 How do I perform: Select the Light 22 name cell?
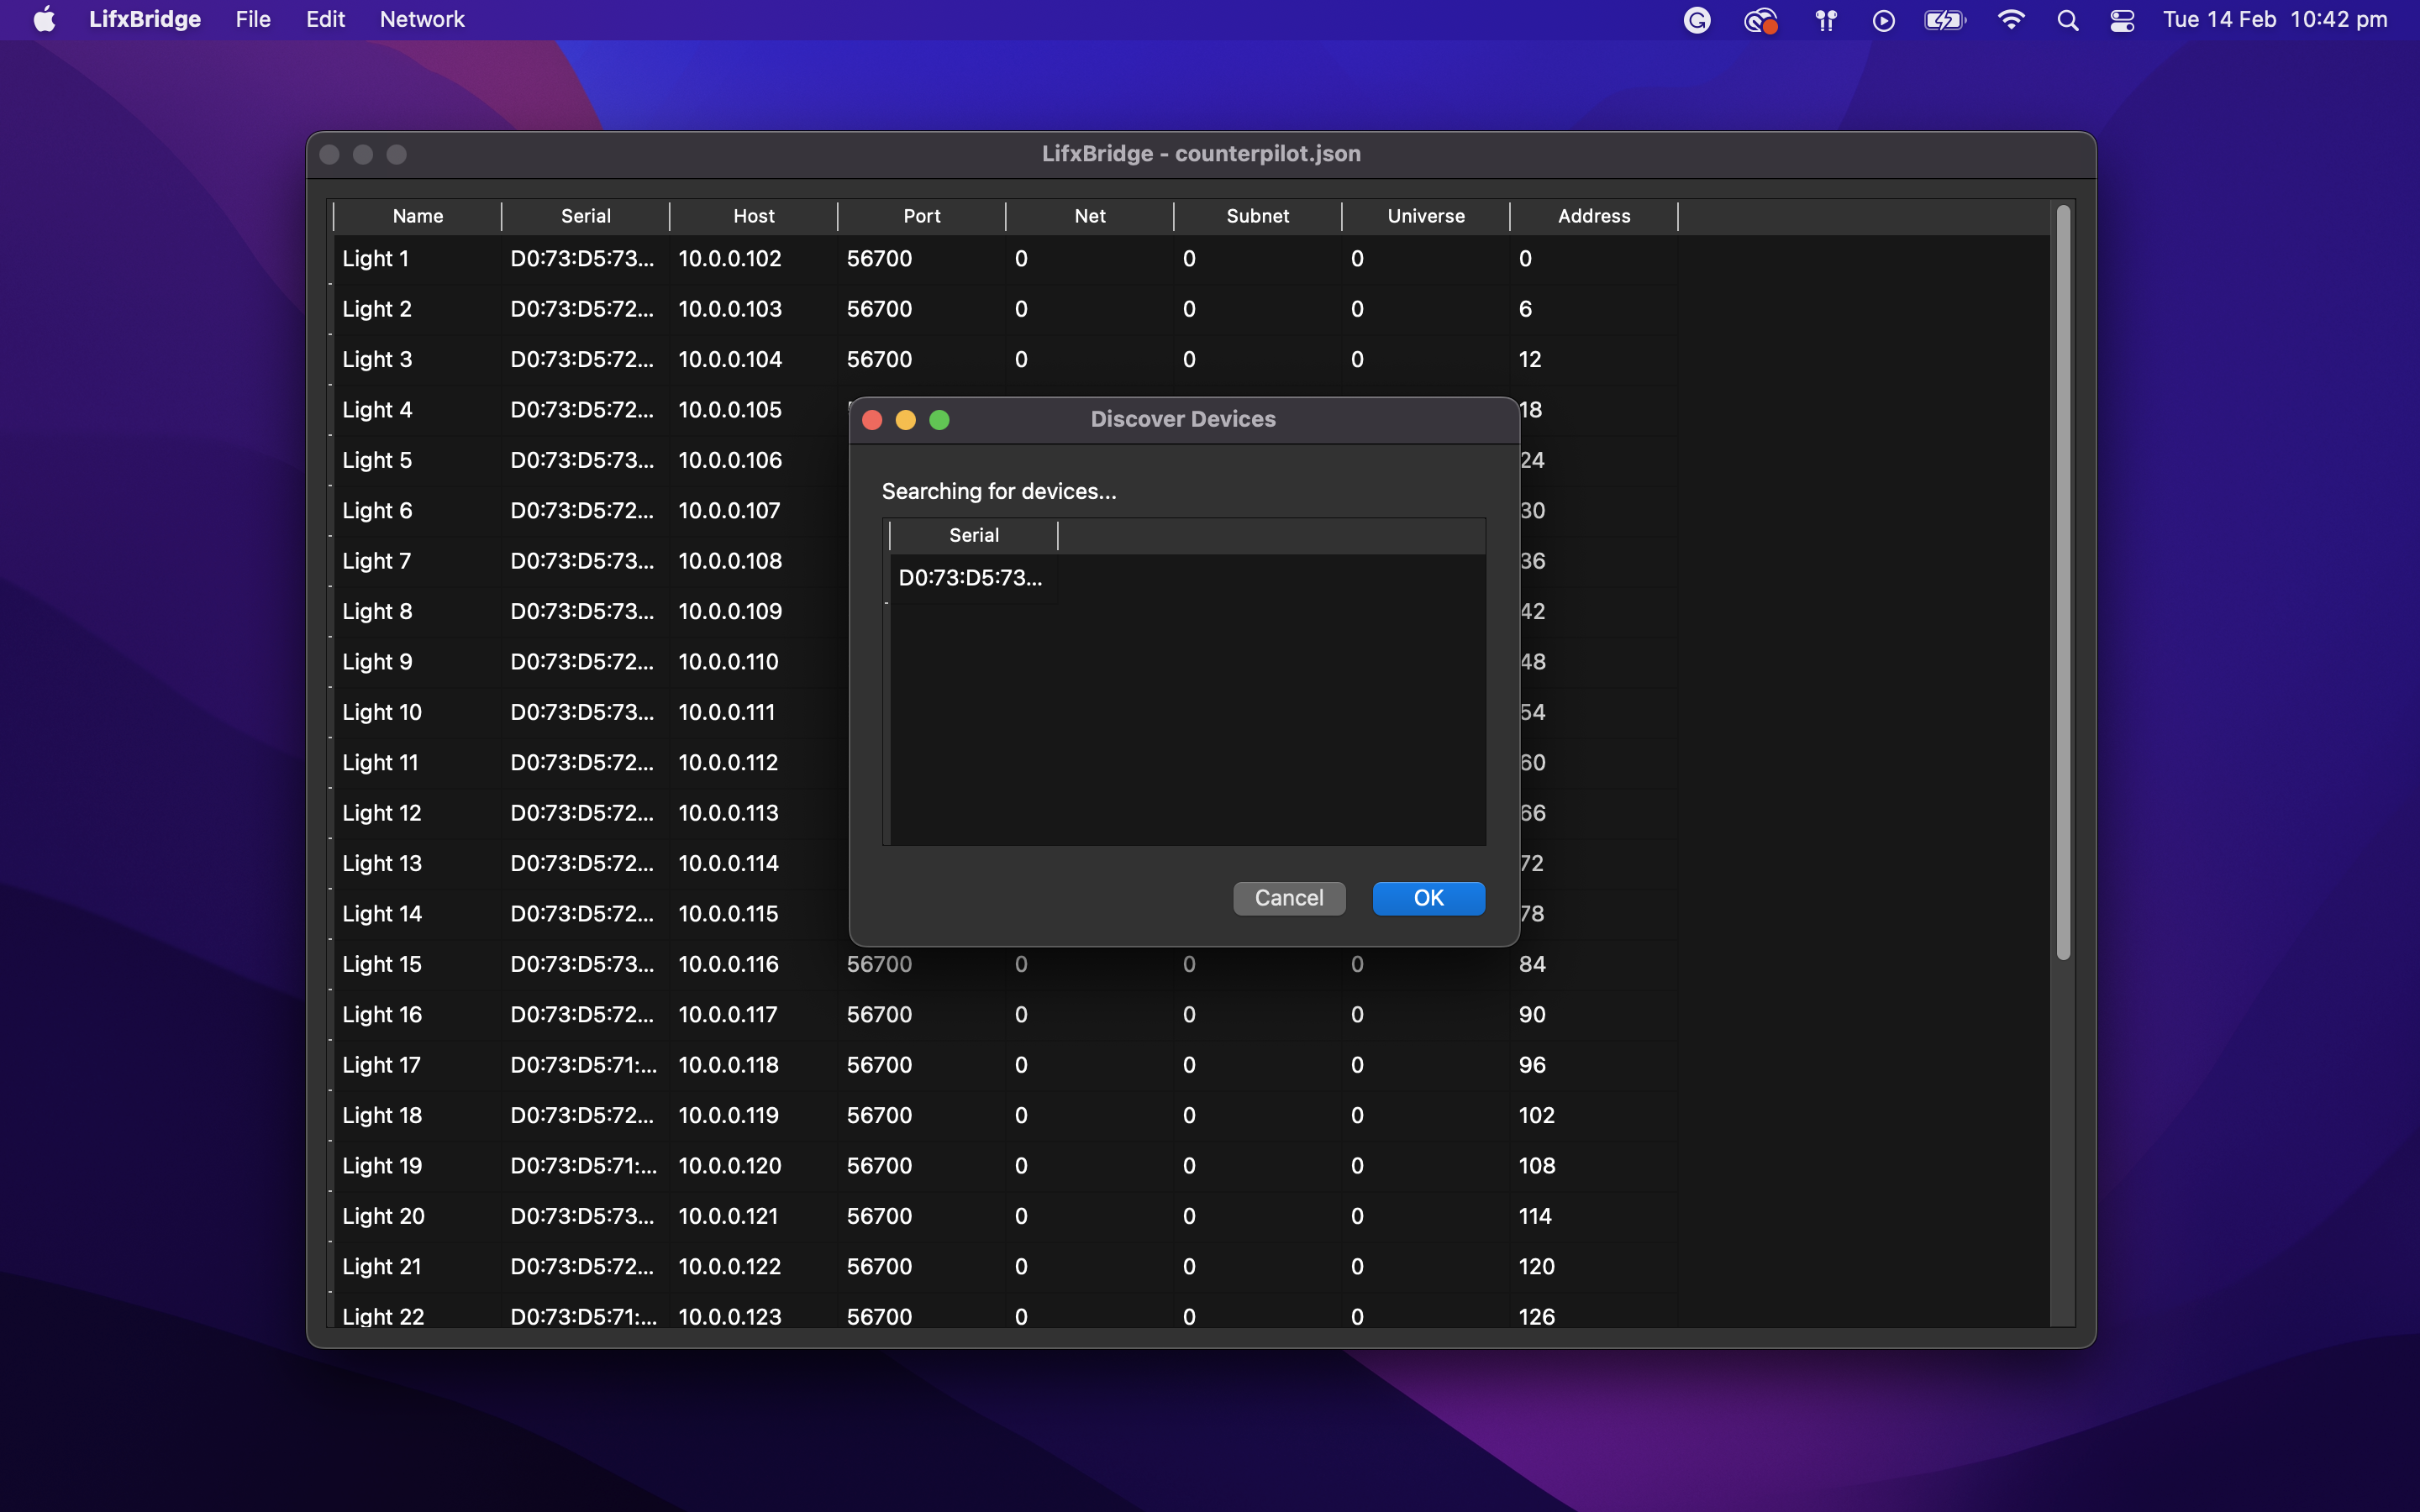[417, 1312]
